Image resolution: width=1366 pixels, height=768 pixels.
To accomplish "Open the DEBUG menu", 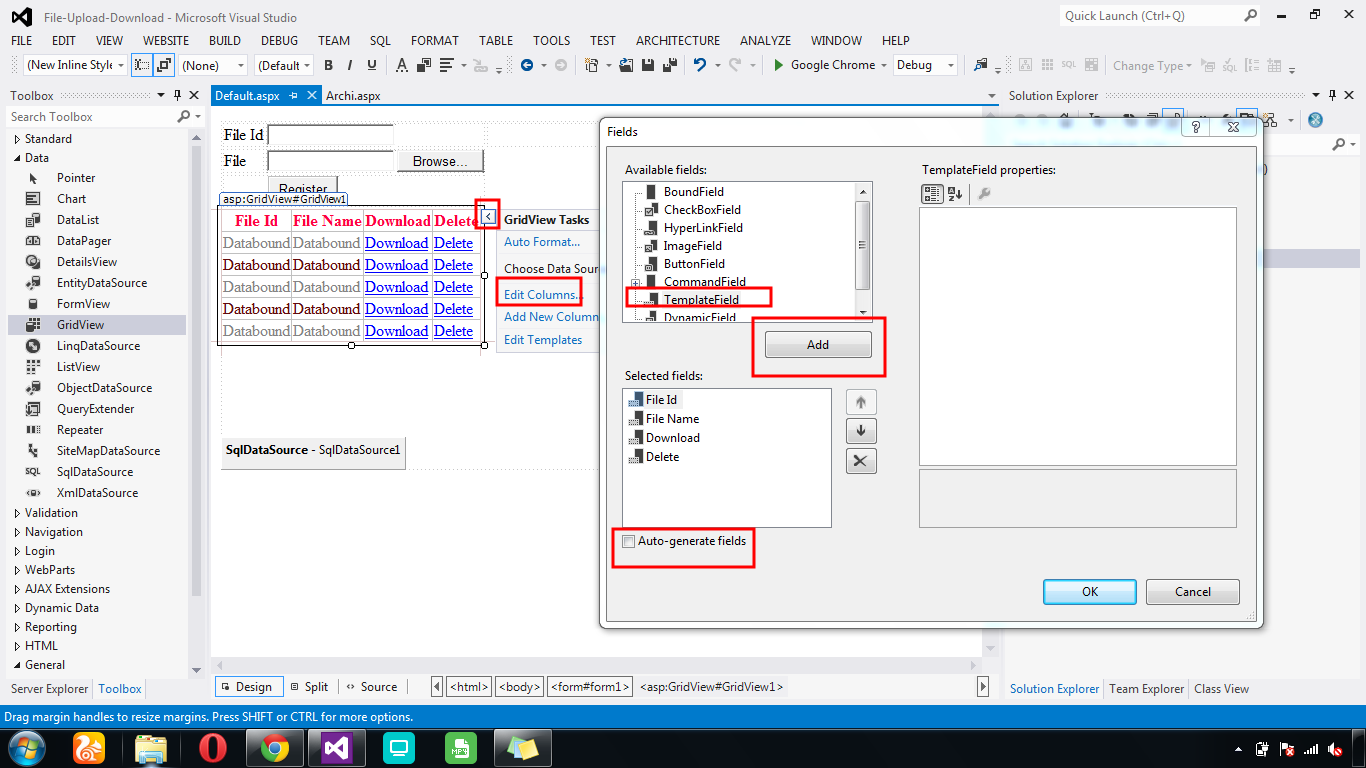I will (x=278, y=40).
